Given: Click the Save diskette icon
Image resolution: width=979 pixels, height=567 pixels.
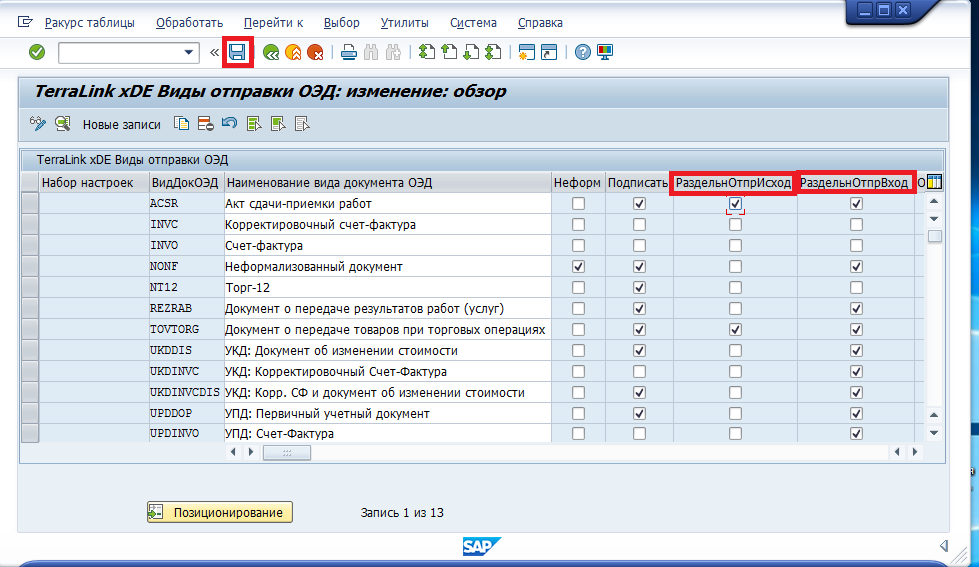Looking at the screenshot, I should coord(238,52).
